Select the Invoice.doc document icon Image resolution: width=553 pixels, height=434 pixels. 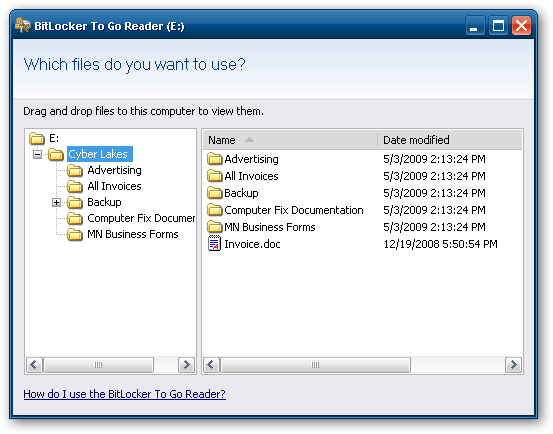coord(214,244)
